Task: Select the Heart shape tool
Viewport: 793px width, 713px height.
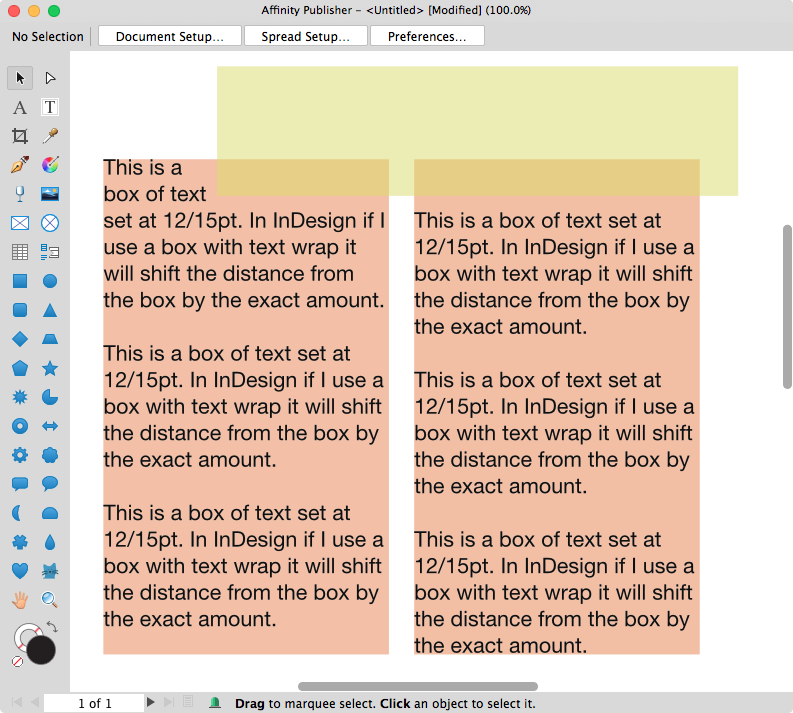Action: pyautogui.click(x=20, y=571)
